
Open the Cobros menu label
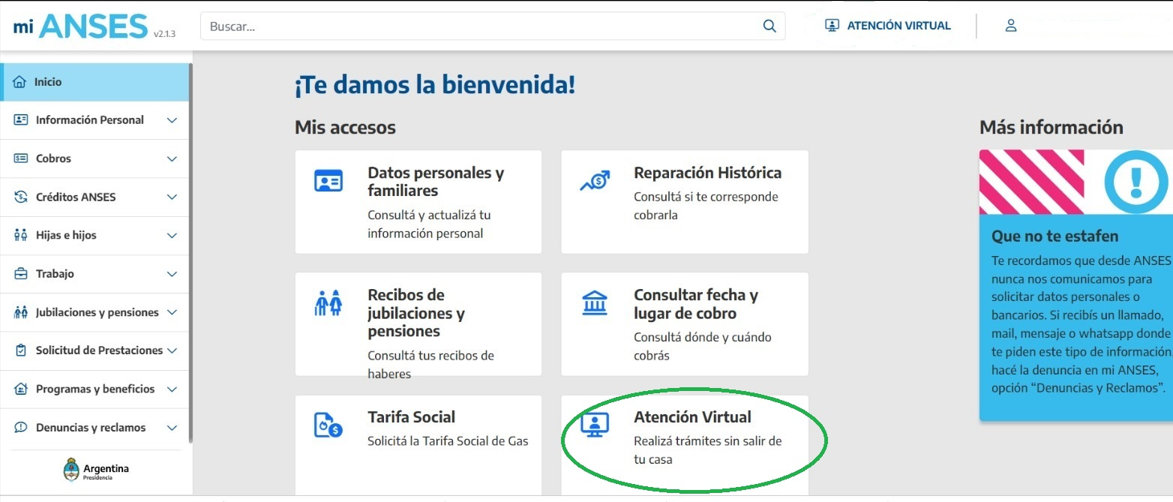pos(53,159)
